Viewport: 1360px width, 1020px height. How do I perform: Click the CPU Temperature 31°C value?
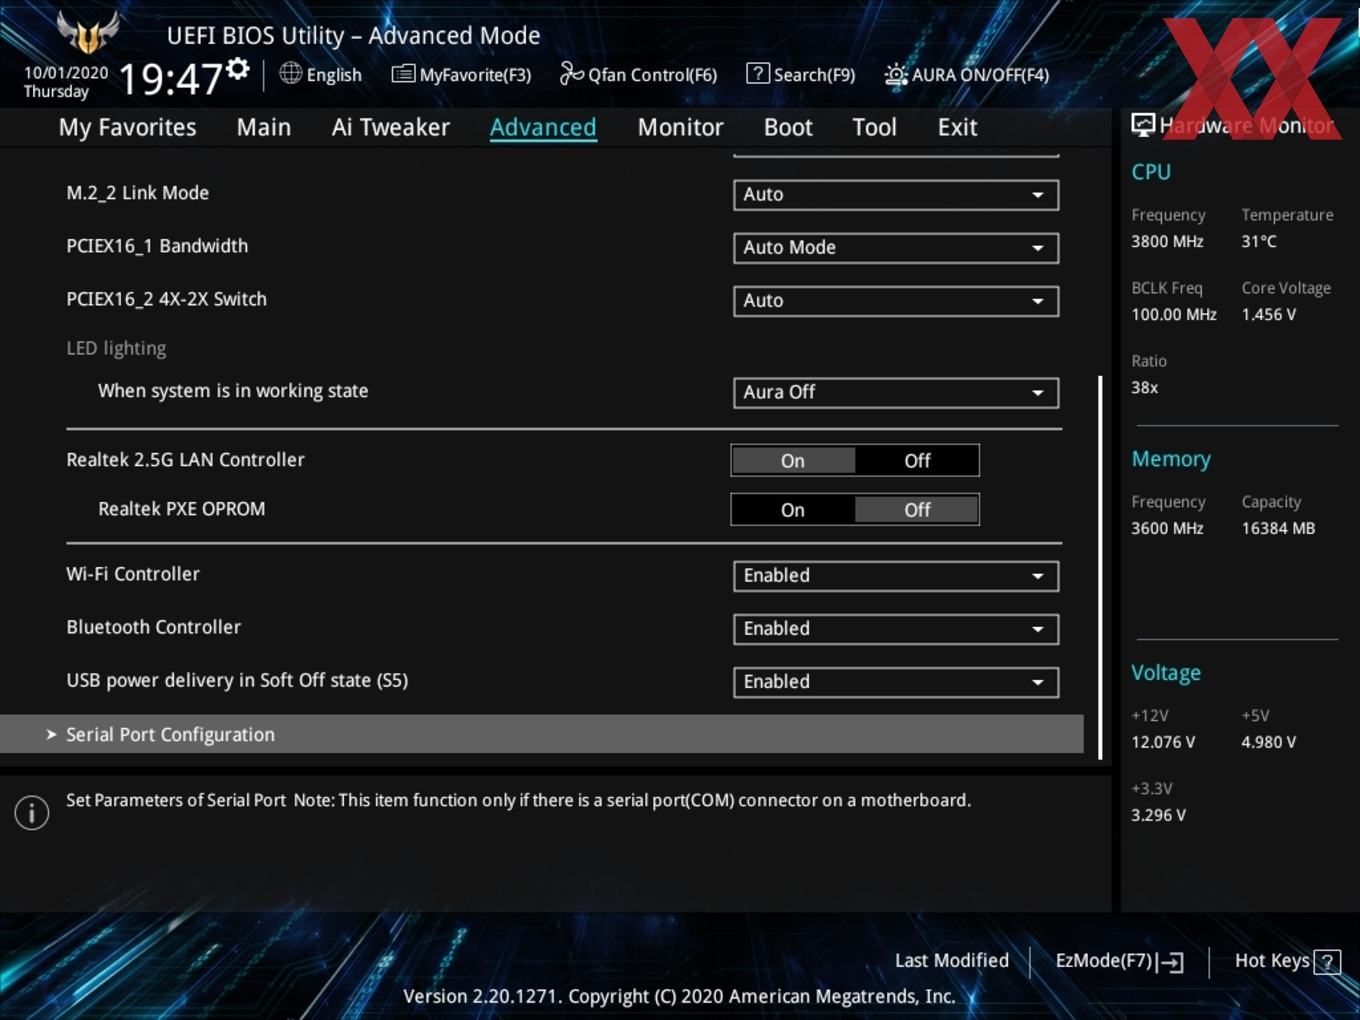point(1259,241)
